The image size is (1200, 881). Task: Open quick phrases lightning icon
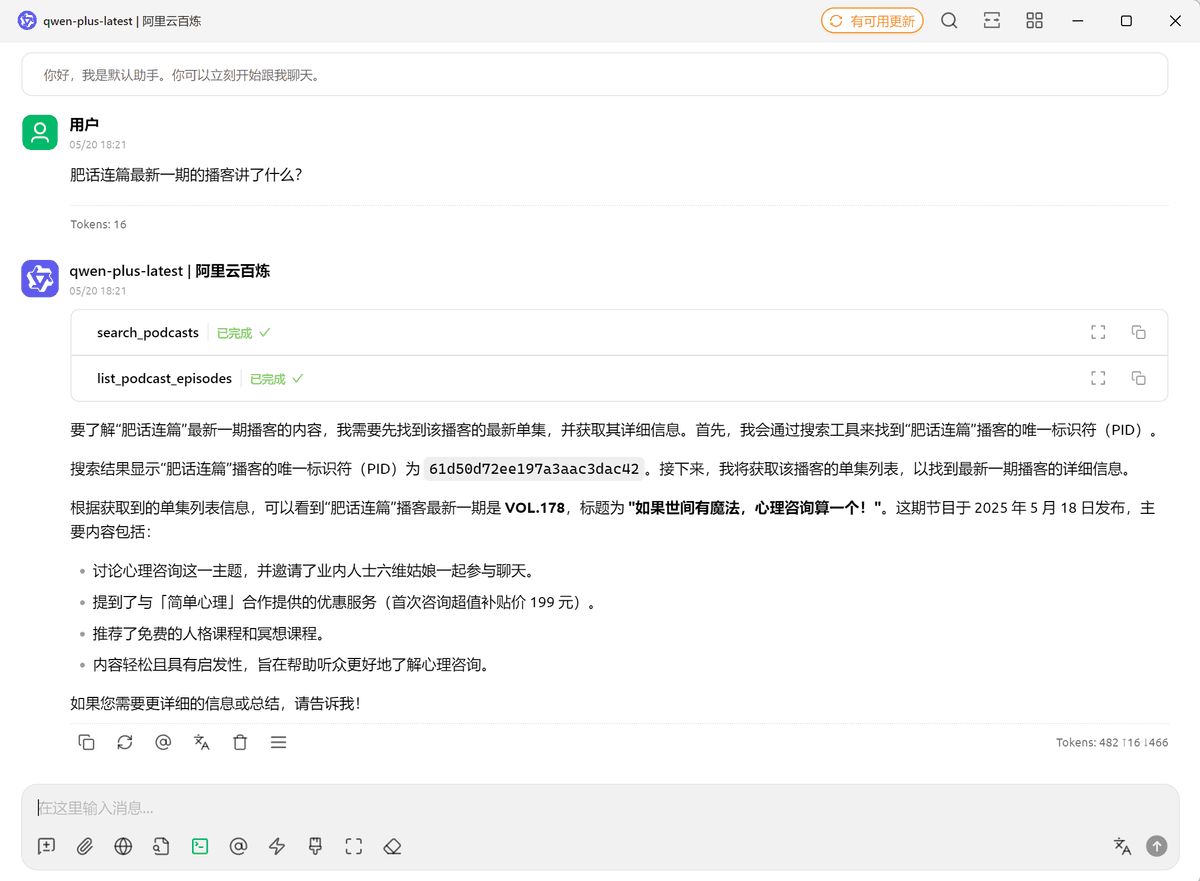pyautogui.click(x=277, y=846)
